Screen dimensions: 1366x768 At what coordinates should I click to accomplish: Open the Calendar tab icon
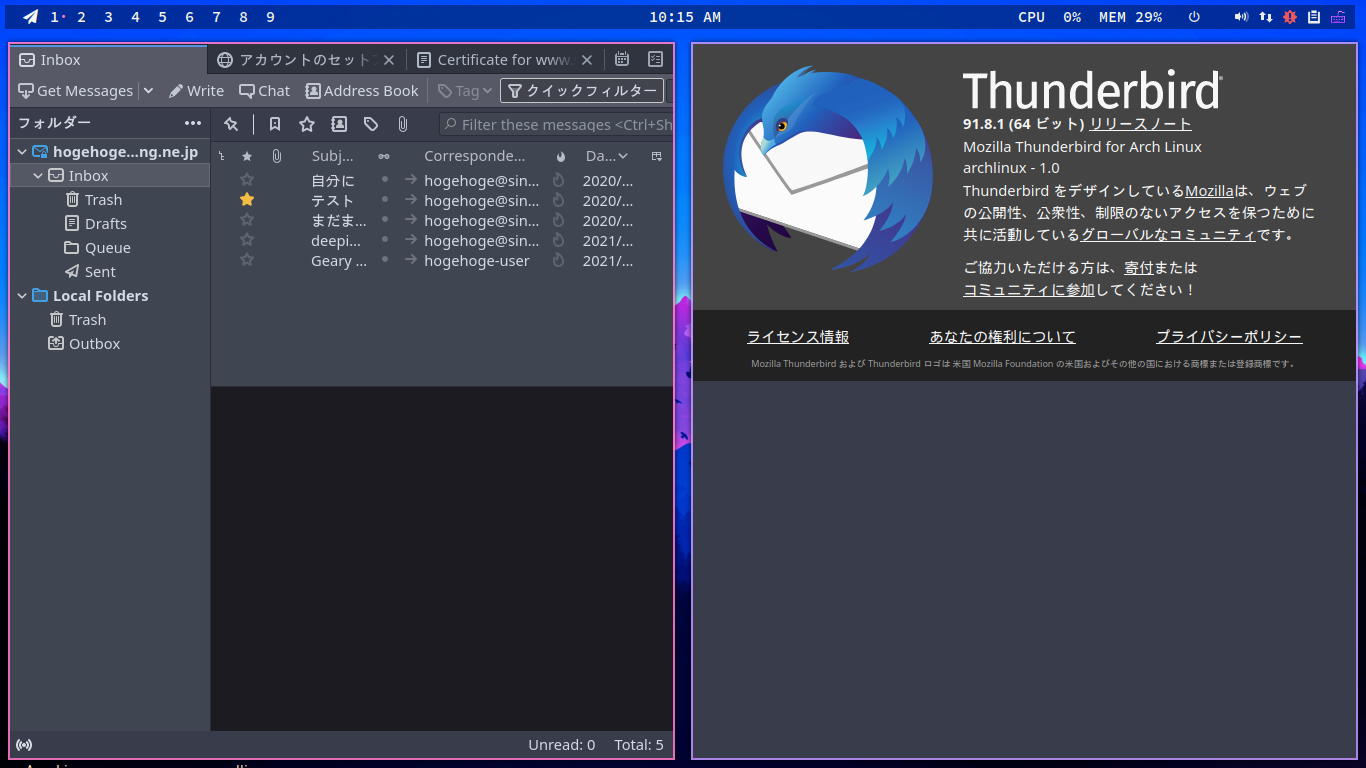tap(622, 60)
